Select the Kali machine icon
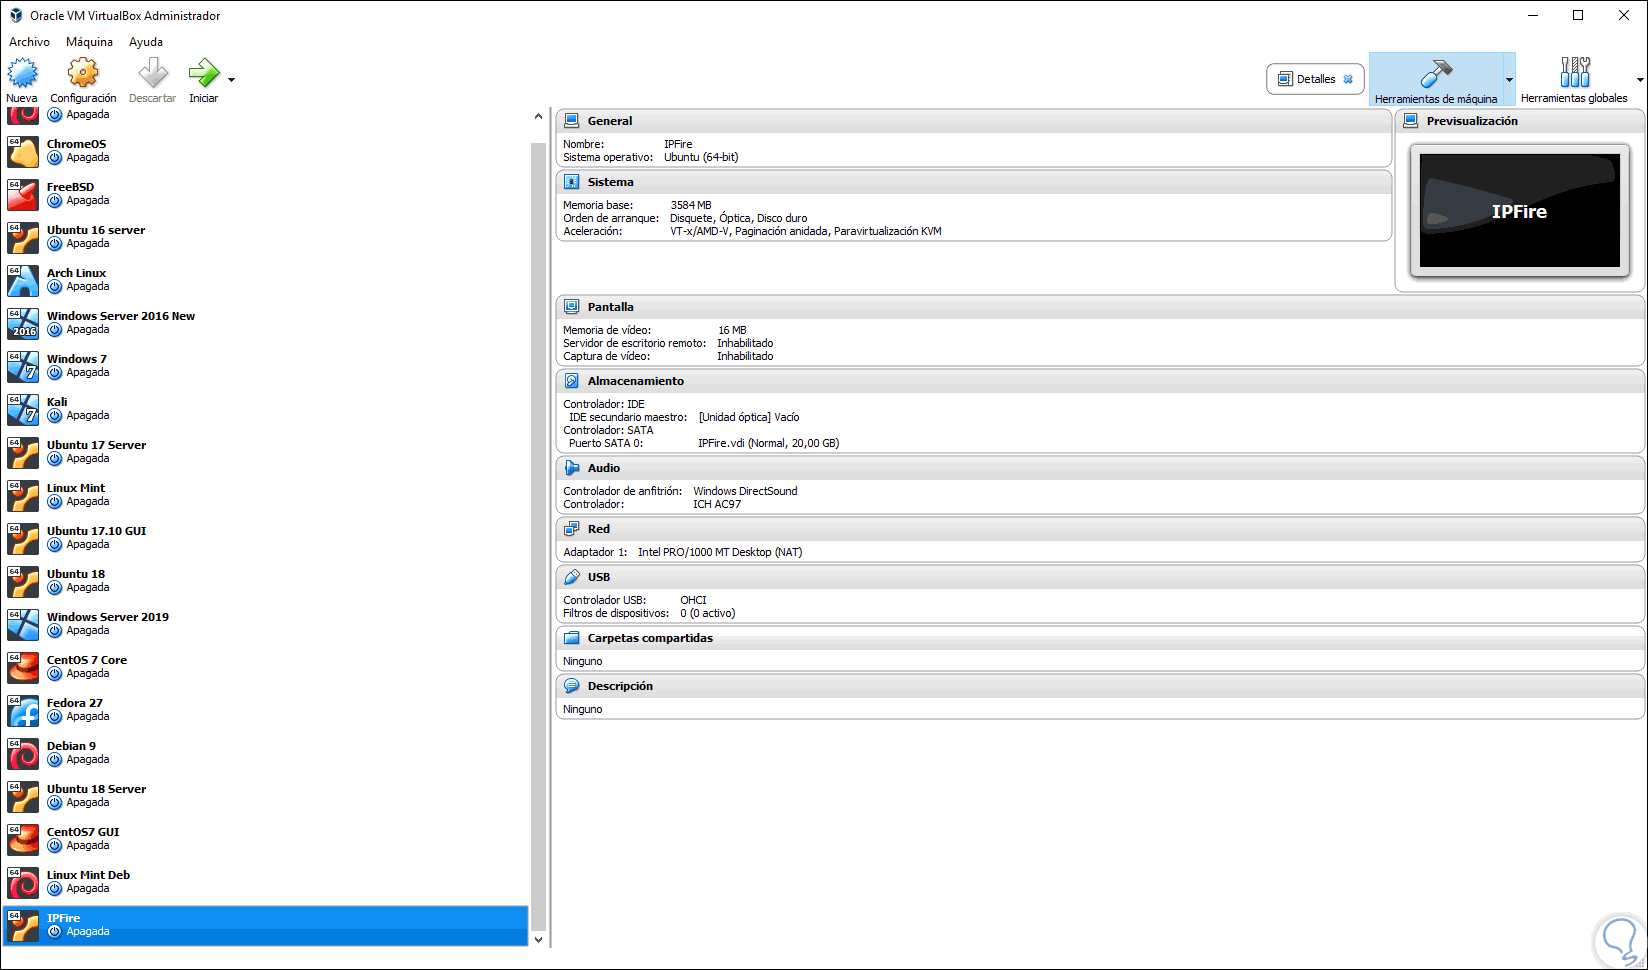 point(23,410)
